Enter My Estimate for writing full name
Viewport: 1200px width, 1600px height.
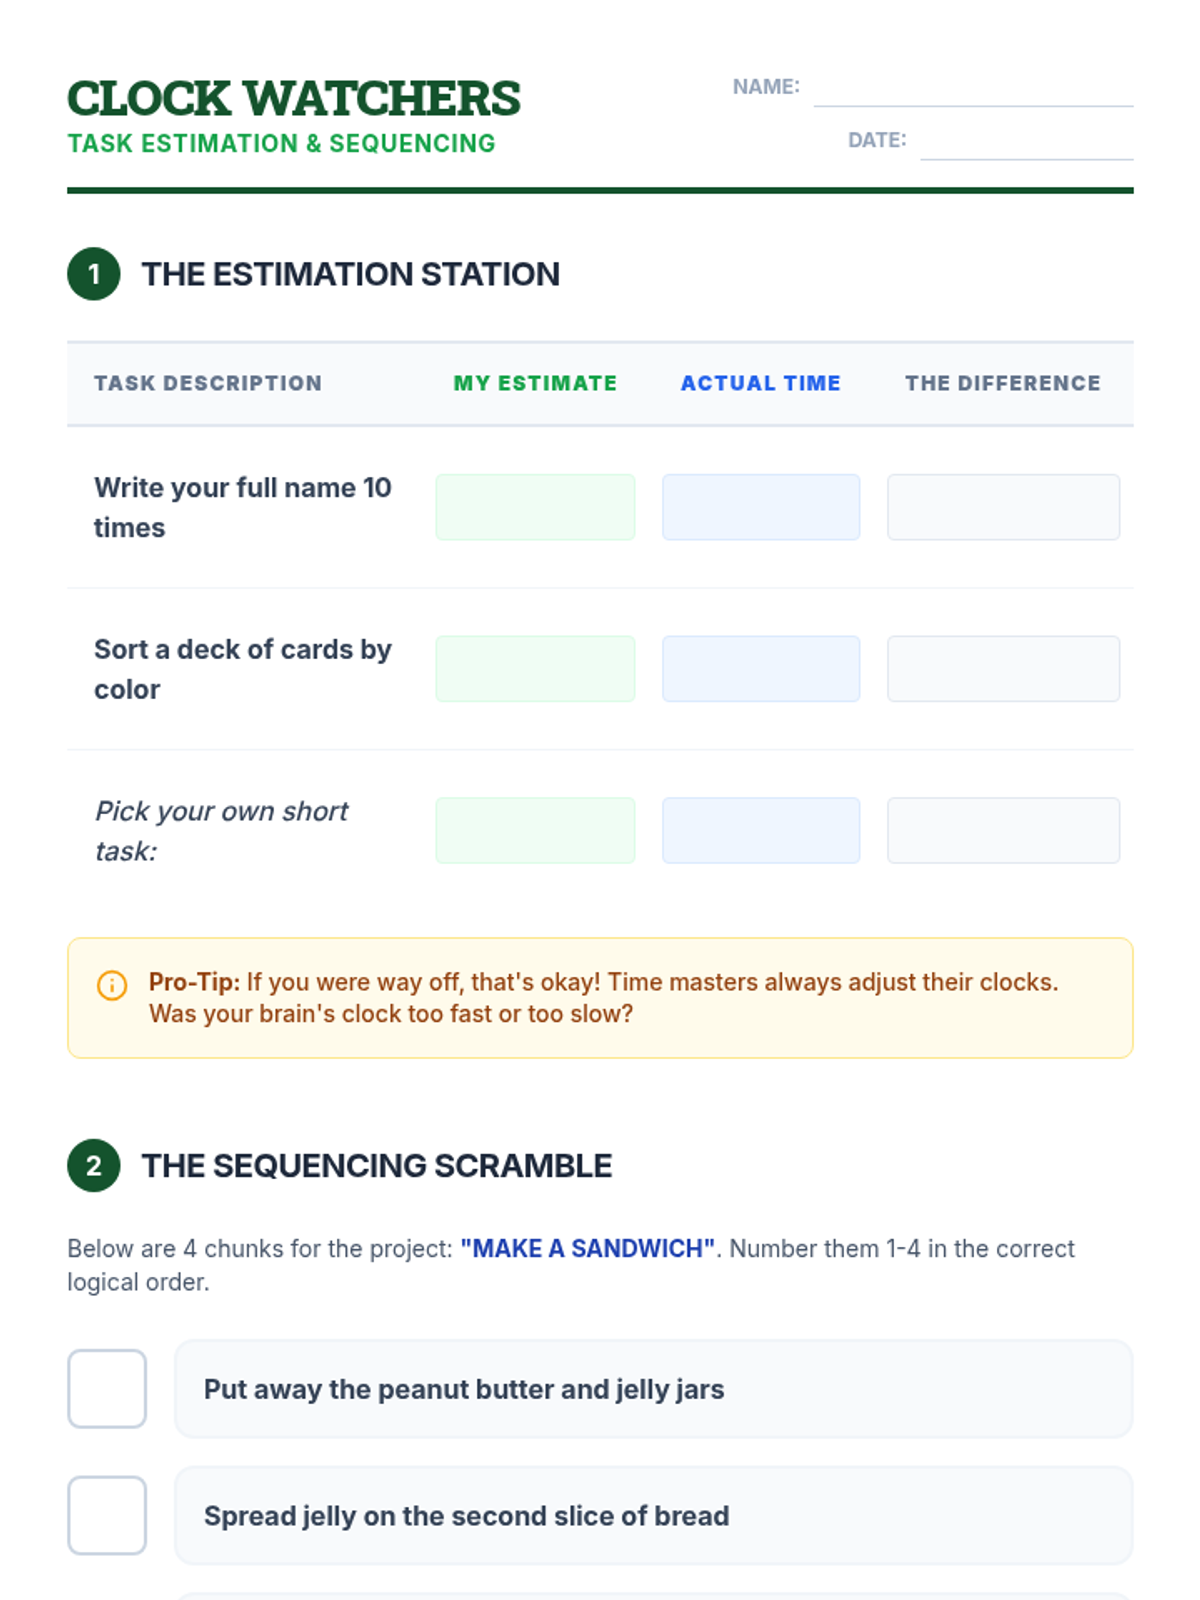[x=535, y=507]
